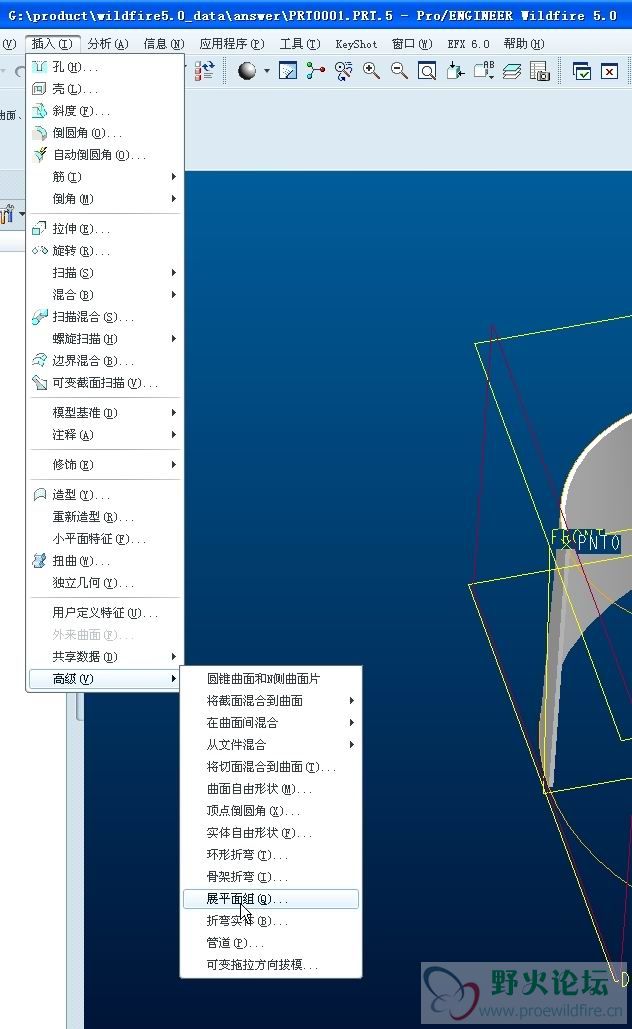Choose 倒圆角 (Round) menu entry
The height and width of the screenshot is (1029, 632).
click(x=105, y=133)
